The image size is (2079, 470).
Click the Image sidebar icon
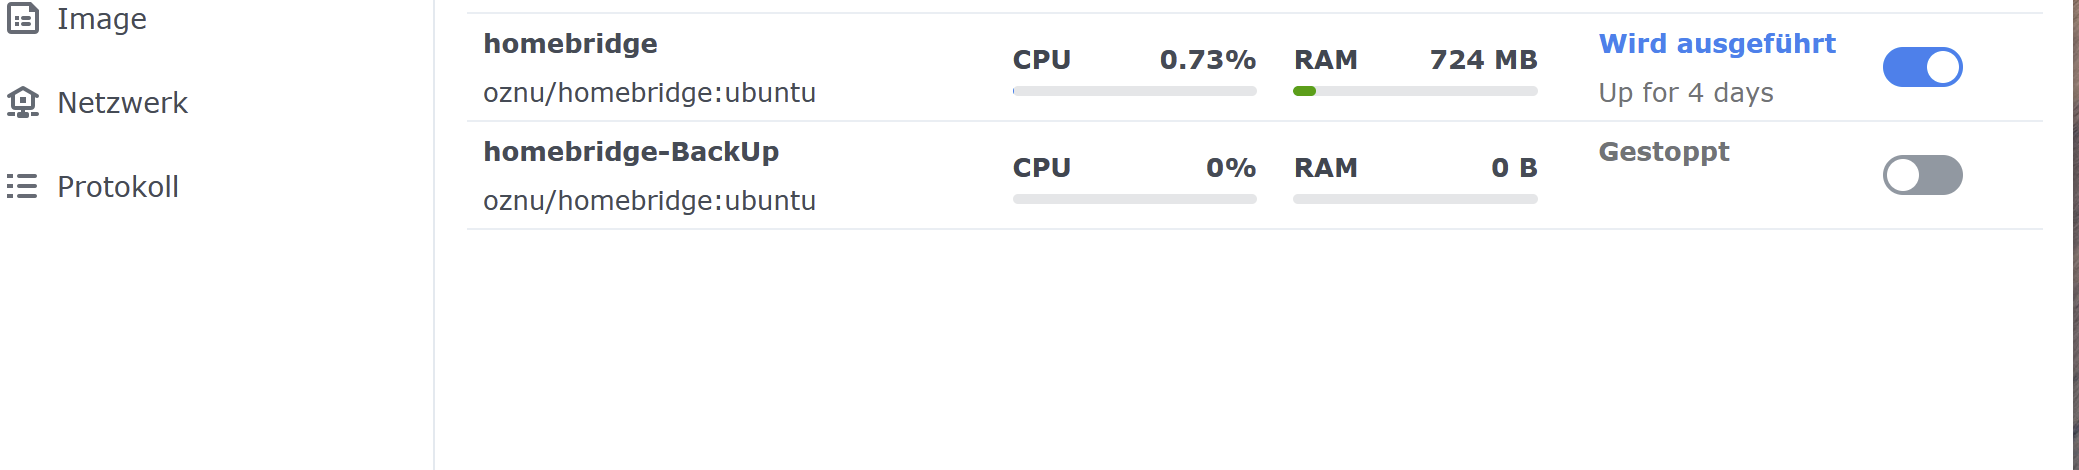click(23, 19)
